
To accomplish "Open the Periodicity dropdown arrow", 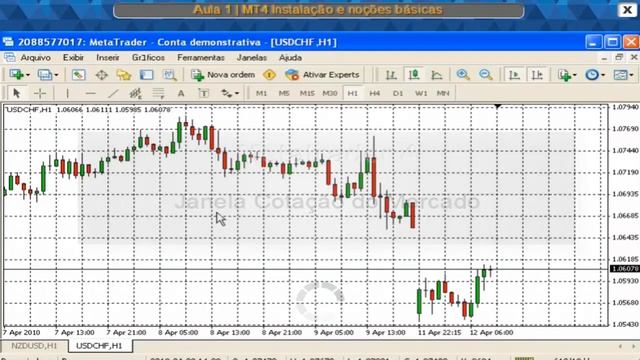I will 603,75.
